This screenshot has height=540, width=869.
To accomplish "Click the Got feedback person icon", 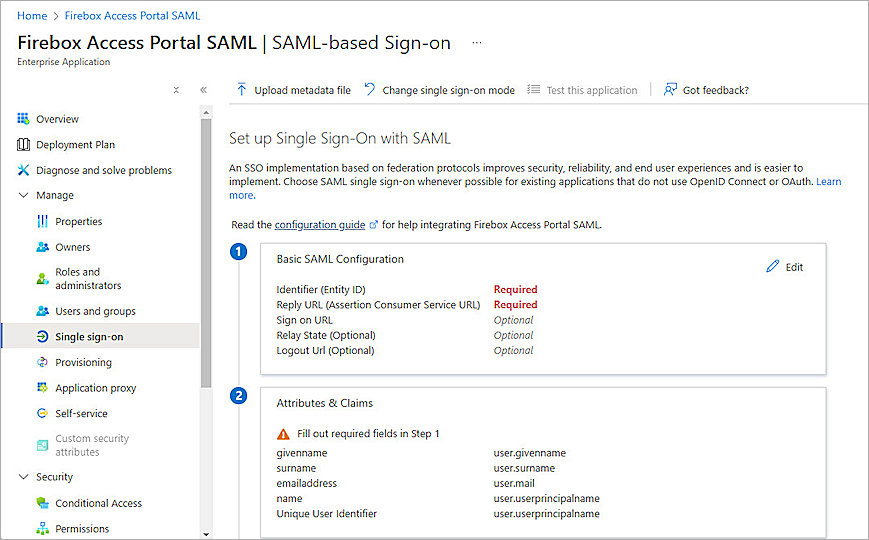I will pyautogui.click(x=670, y=89).
